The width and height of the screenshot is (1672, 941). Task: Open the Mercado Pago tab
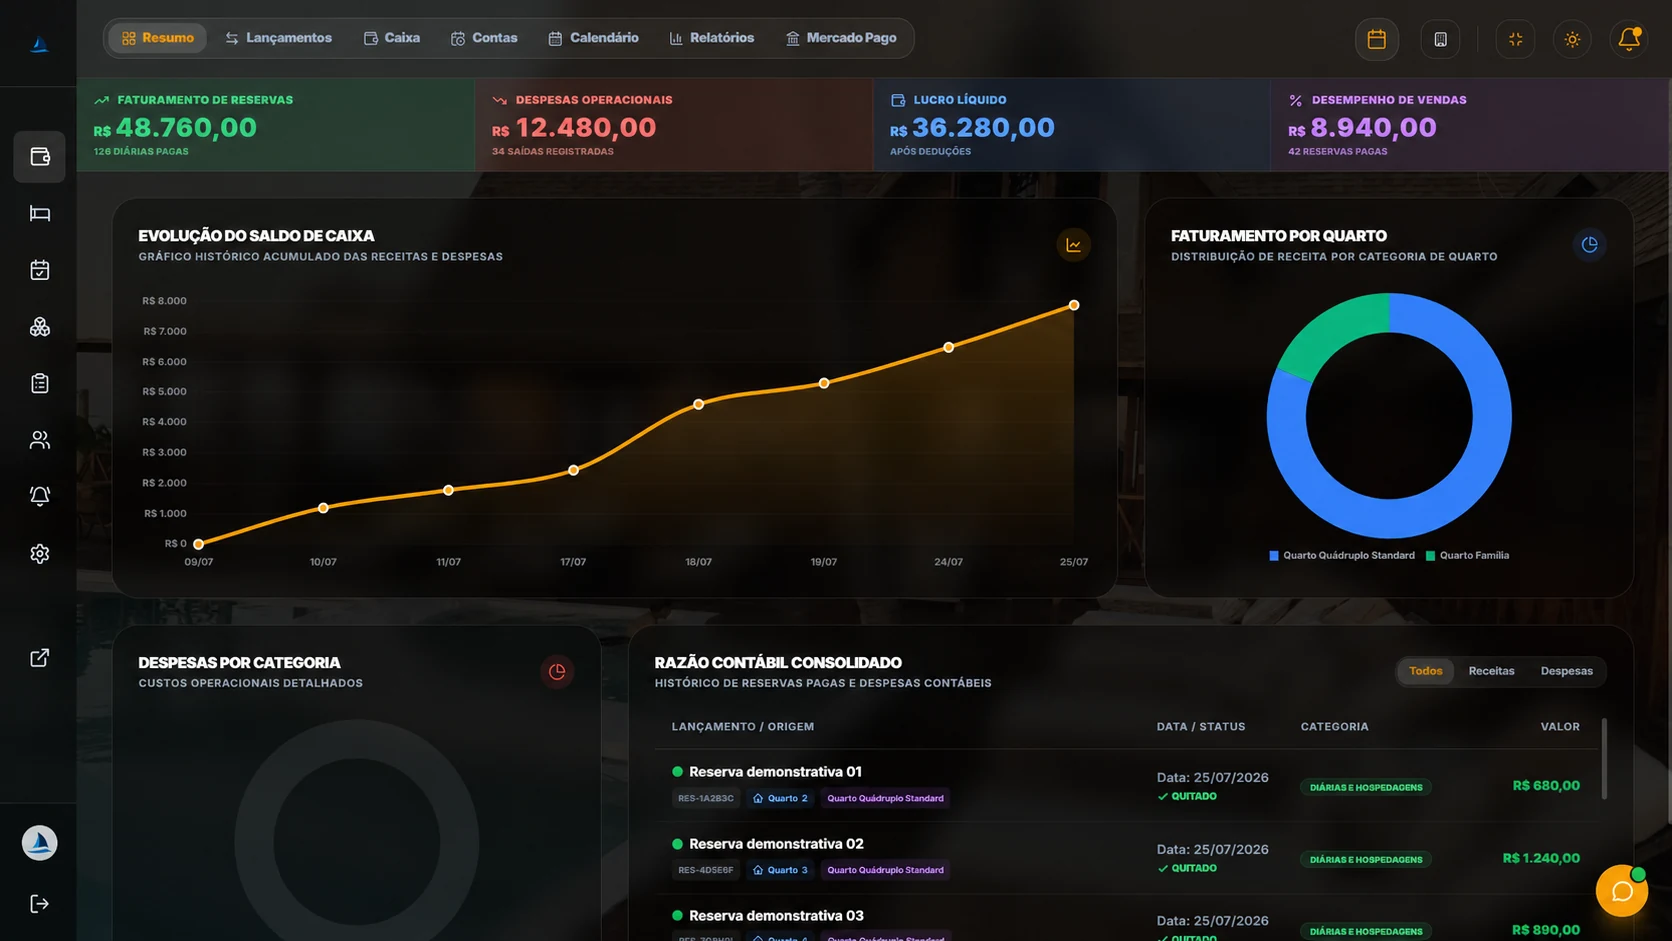(841, 38)
